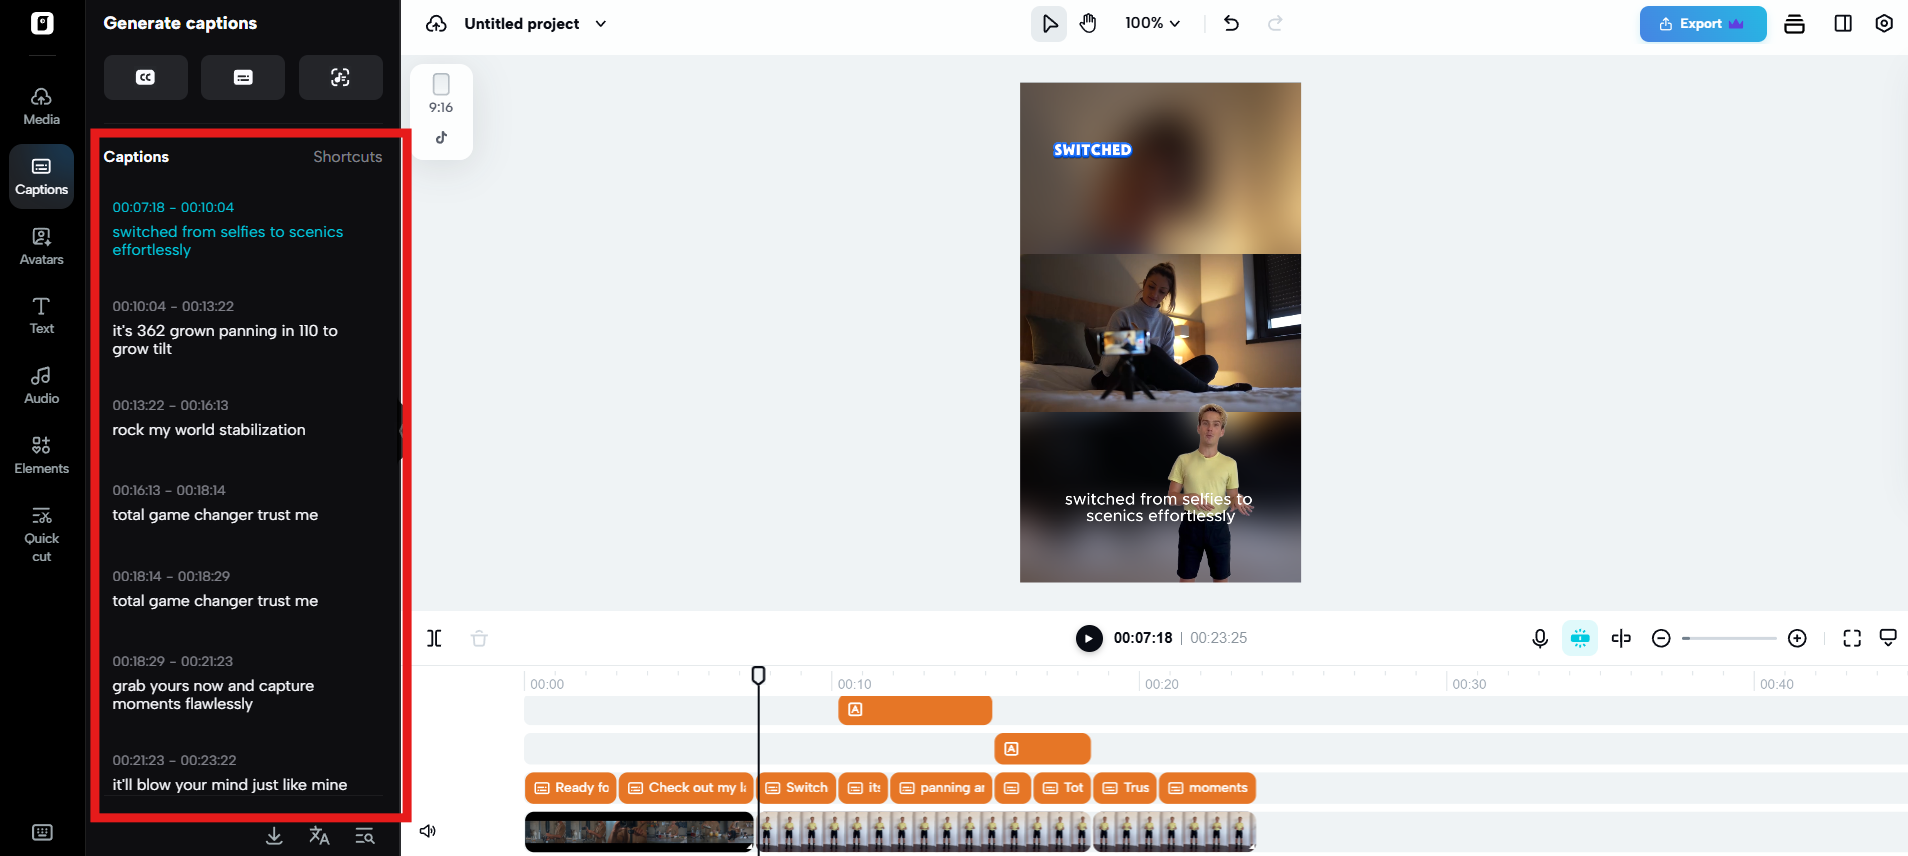
Task: Open the Quick cut tool
Action: click(x=41, y=534)
